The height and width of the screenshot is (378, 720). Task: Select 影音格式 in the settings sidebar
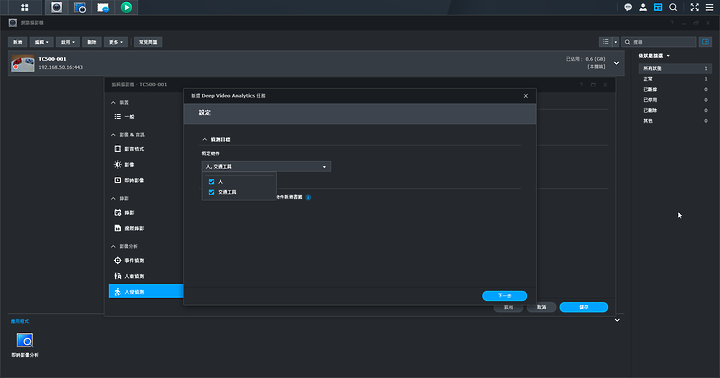coord(146,149)
